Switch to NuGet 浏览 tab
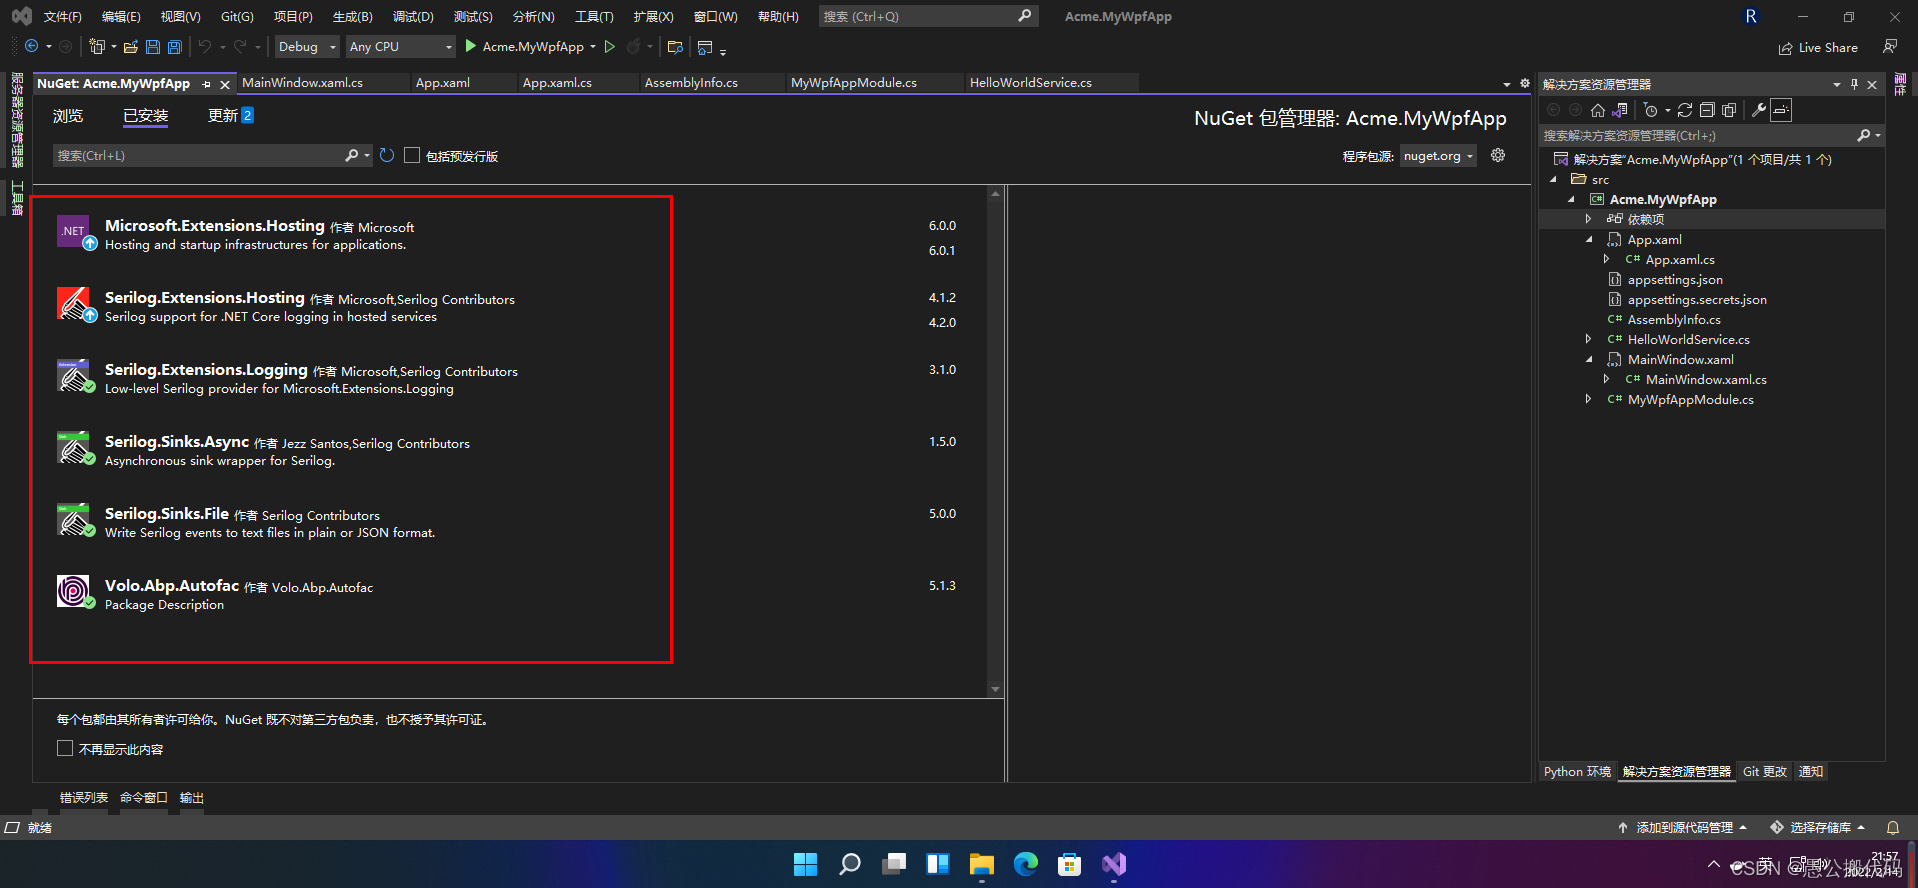The height and width of the screenshot is (888, 1918). pos(68,116)
